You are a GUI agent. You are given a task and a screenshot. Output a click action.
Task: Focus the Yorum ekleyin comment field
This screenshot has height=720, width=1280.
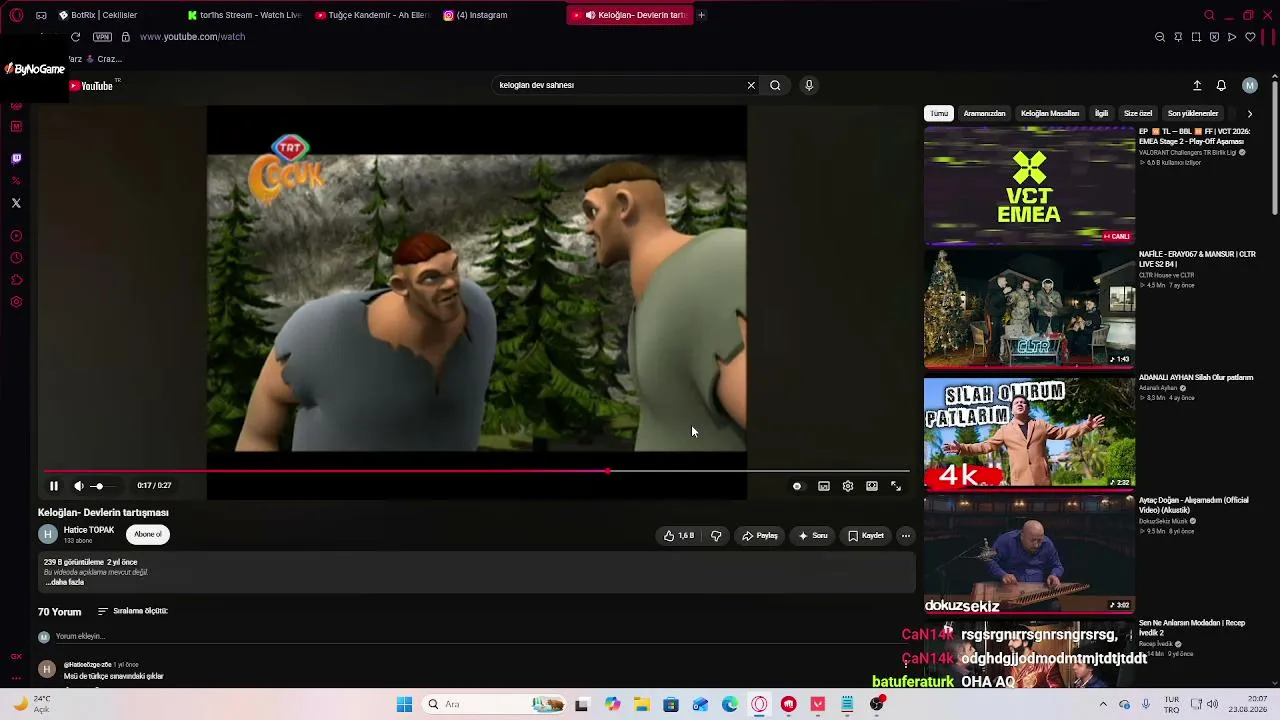tap(480, 637)
